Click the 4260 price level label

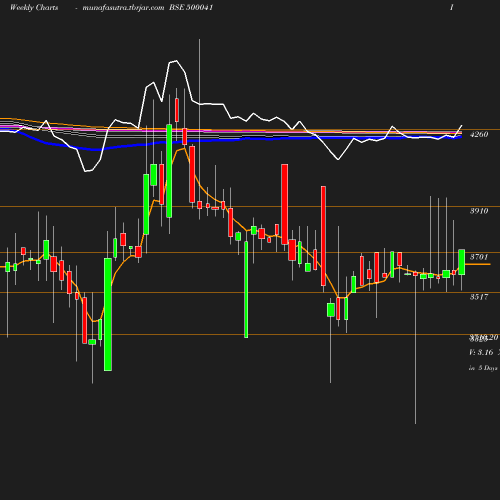479,134
